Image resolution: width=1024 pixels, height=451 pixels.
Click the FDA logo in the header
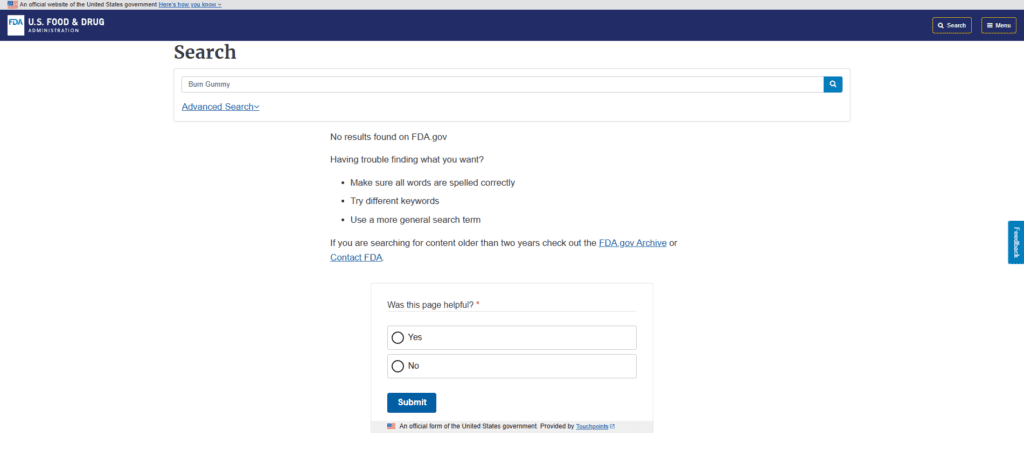point(16,25)
